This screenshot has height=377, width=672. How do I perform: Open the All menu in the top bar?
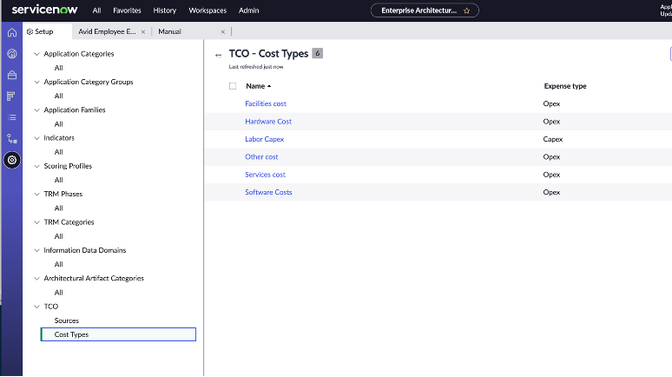click(x=97, y=10)
